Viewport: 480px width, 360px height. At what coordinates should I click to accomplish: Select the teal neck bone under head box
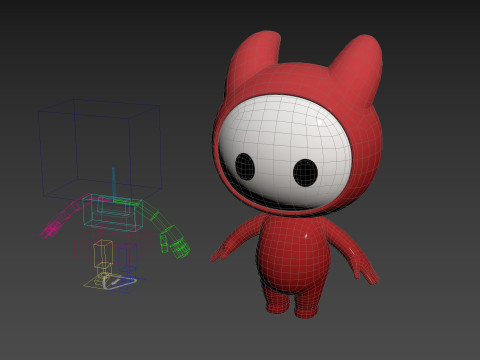point(113,184)
